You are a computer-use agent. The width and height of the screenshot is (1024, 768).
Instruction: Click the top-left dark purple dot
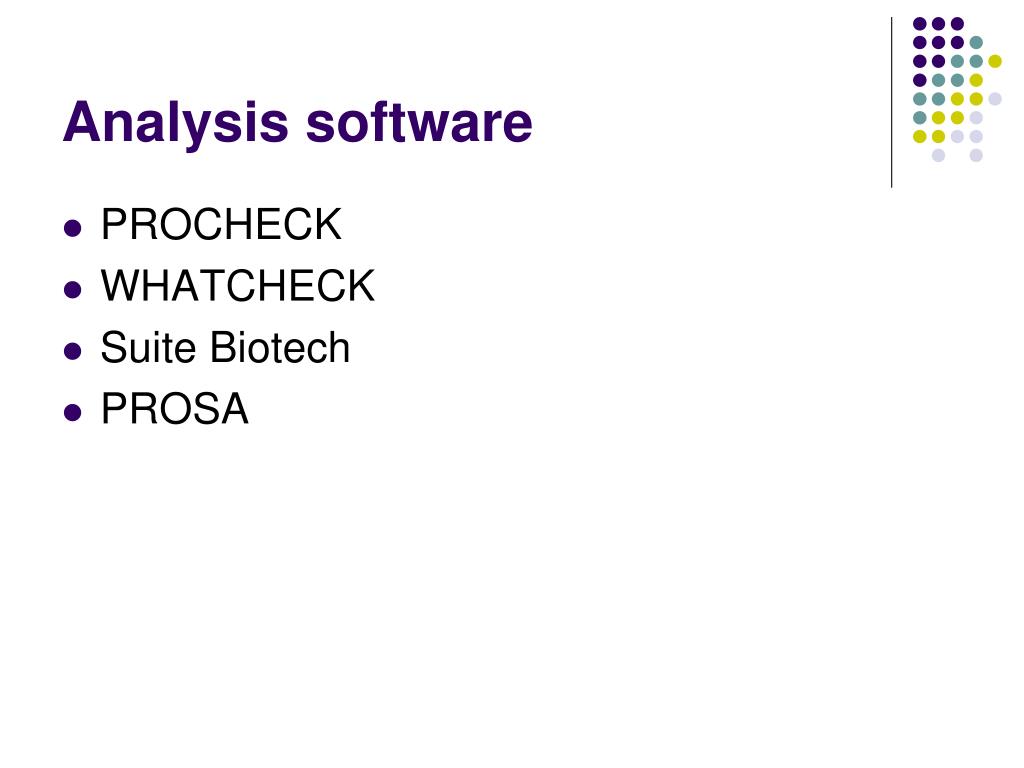920,24
